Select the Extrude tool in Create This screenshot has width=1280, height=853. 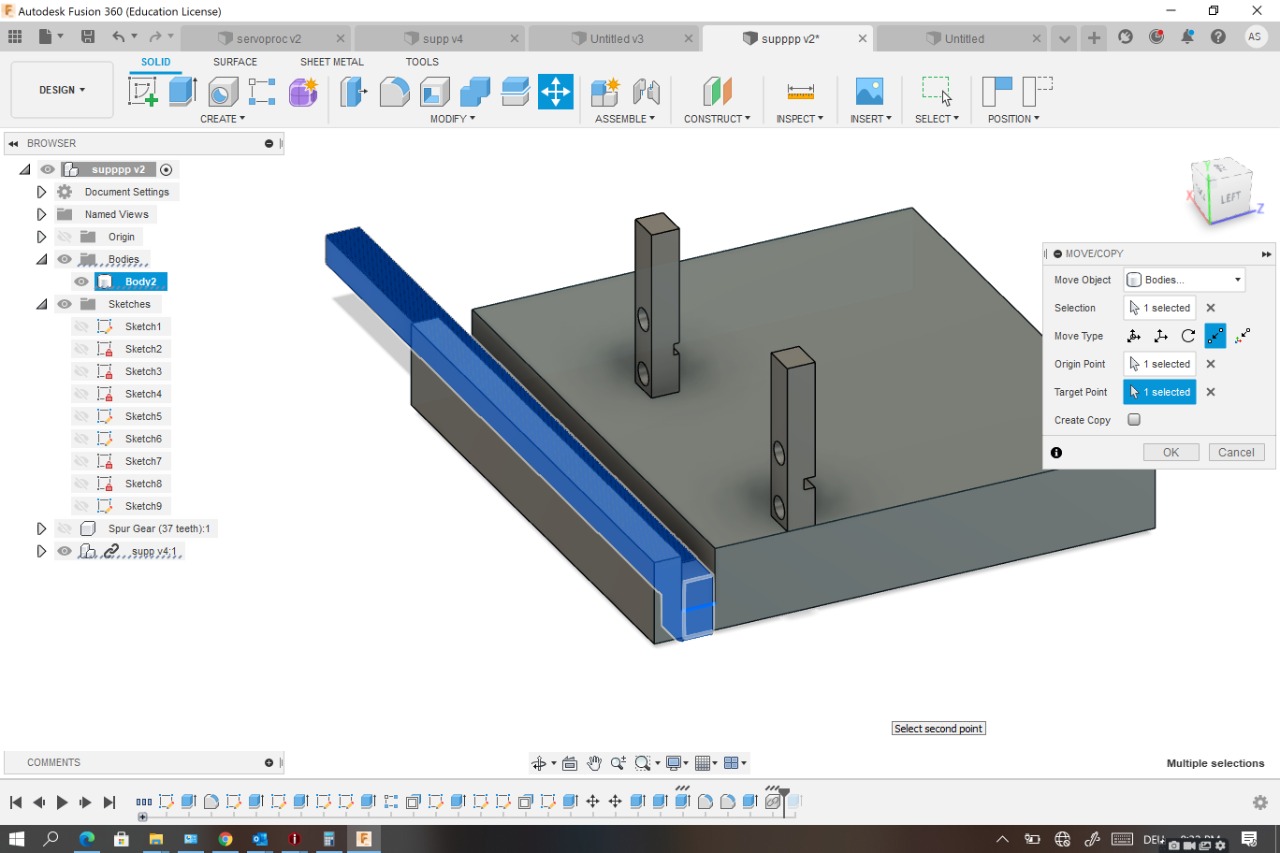182,92
